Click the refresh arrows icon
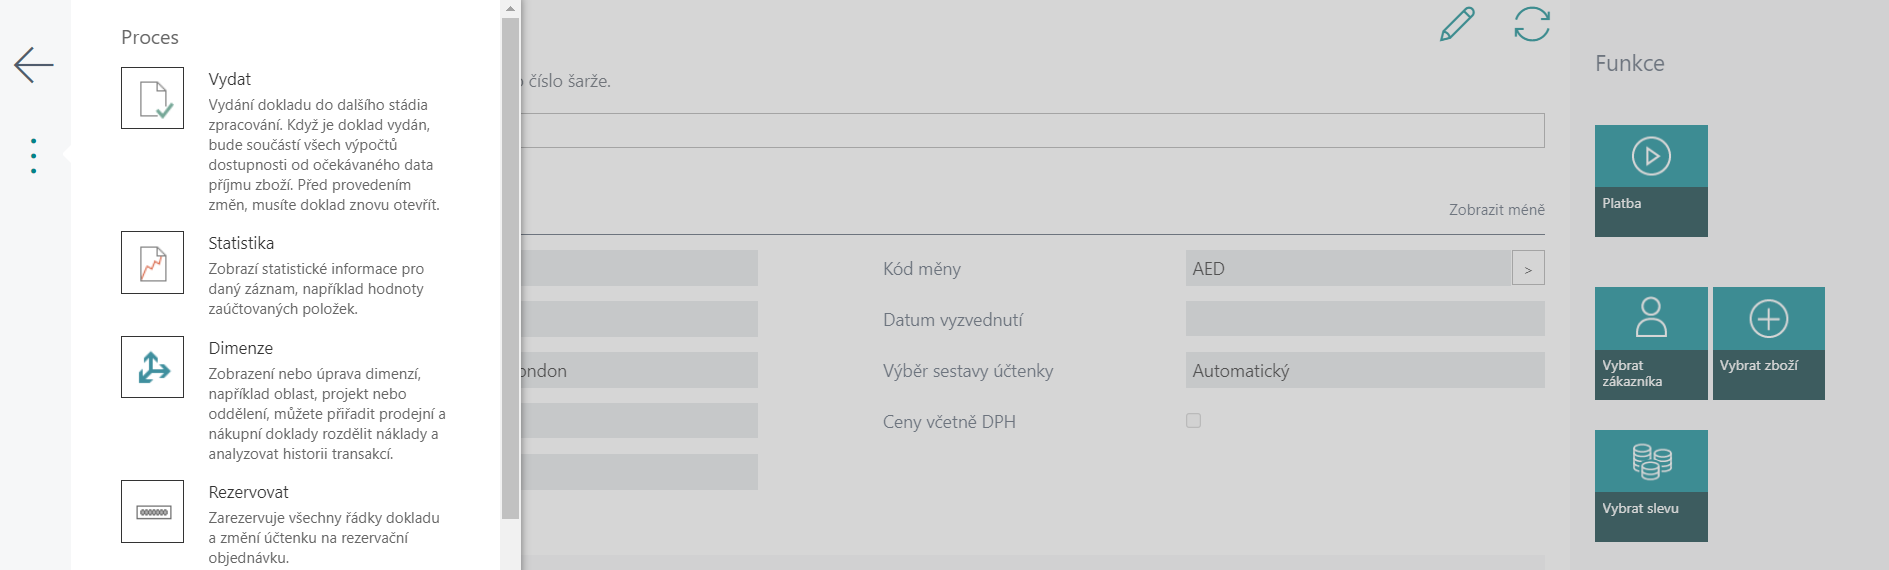Screen dimensions: 1889x570 1532,24
